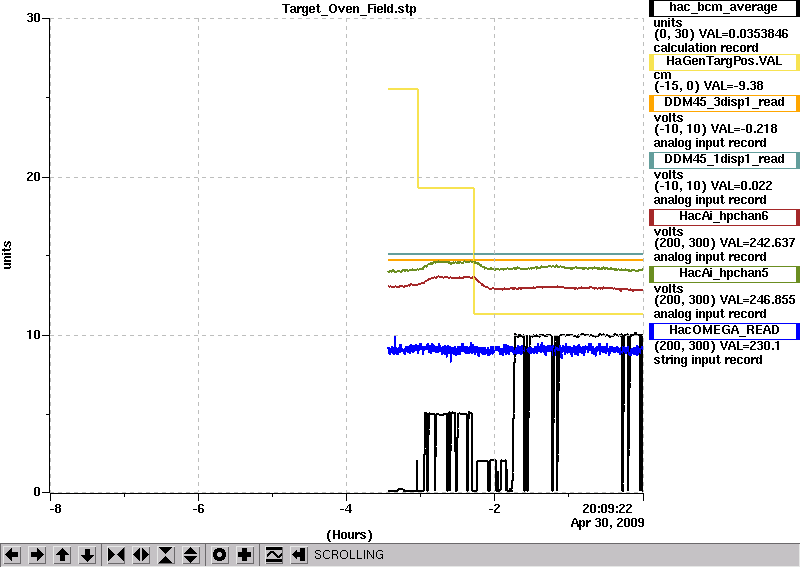
Task: Click the x-axis tick label -2
Action: (494, 509)
